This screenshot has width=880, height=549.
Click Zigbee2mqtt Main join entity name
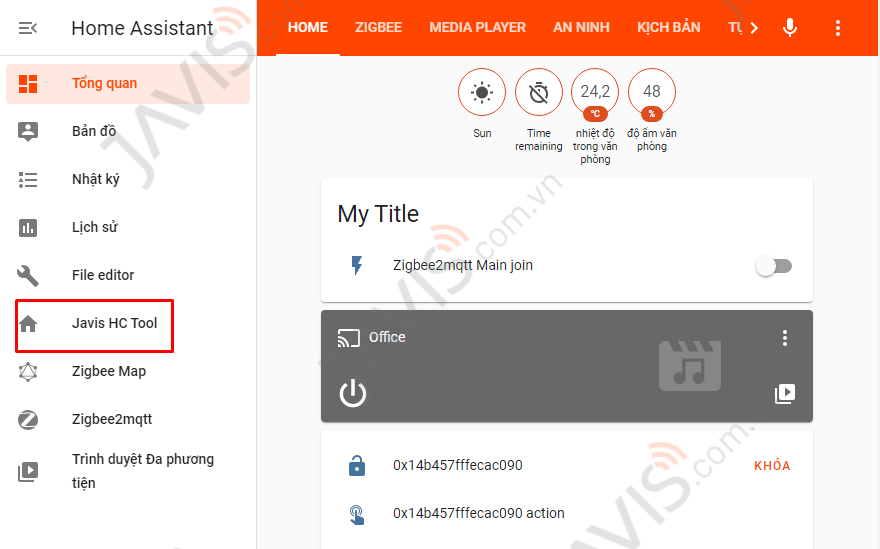coord(462,265)
